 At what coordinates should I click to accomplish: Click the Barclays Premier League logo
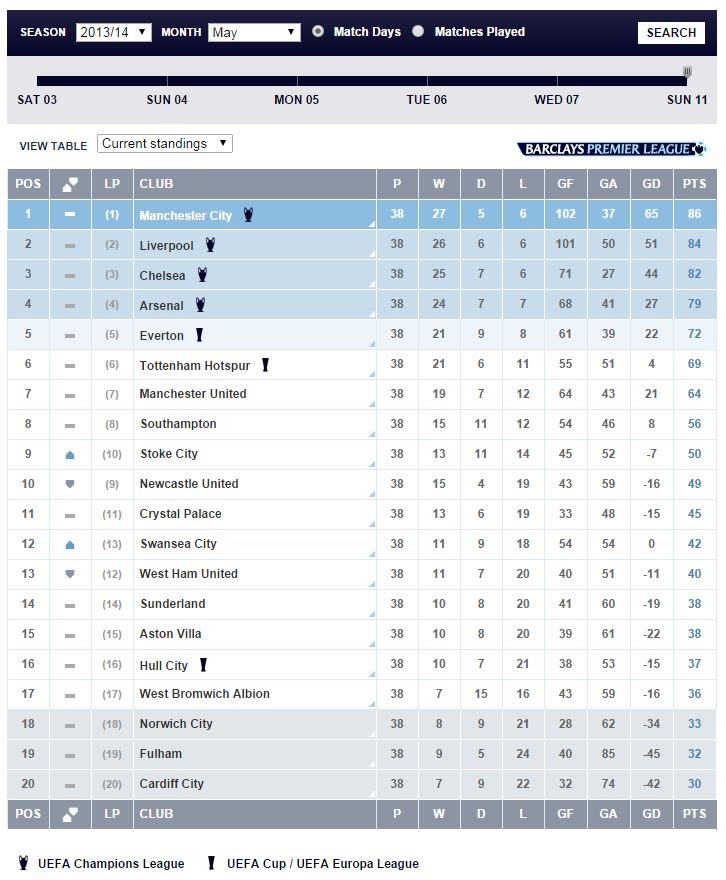click(612, 149)
